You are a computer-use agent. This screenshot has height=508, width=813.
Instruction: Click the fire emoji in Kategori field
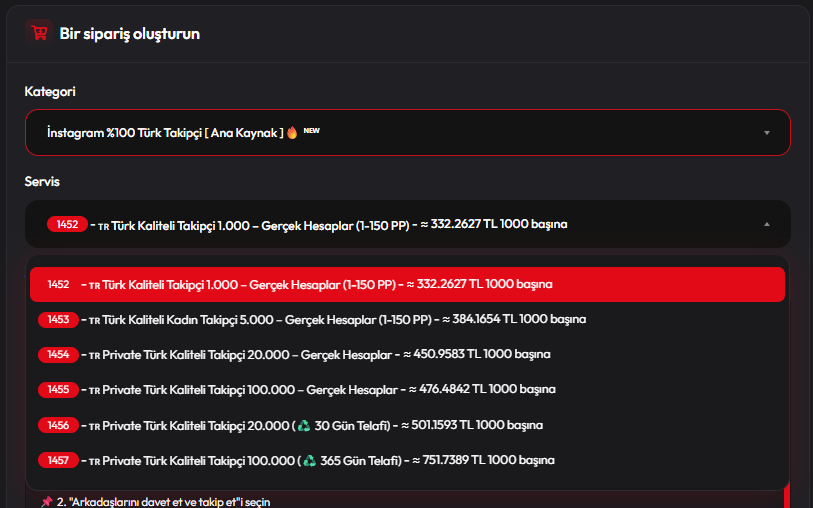[293, 132]
